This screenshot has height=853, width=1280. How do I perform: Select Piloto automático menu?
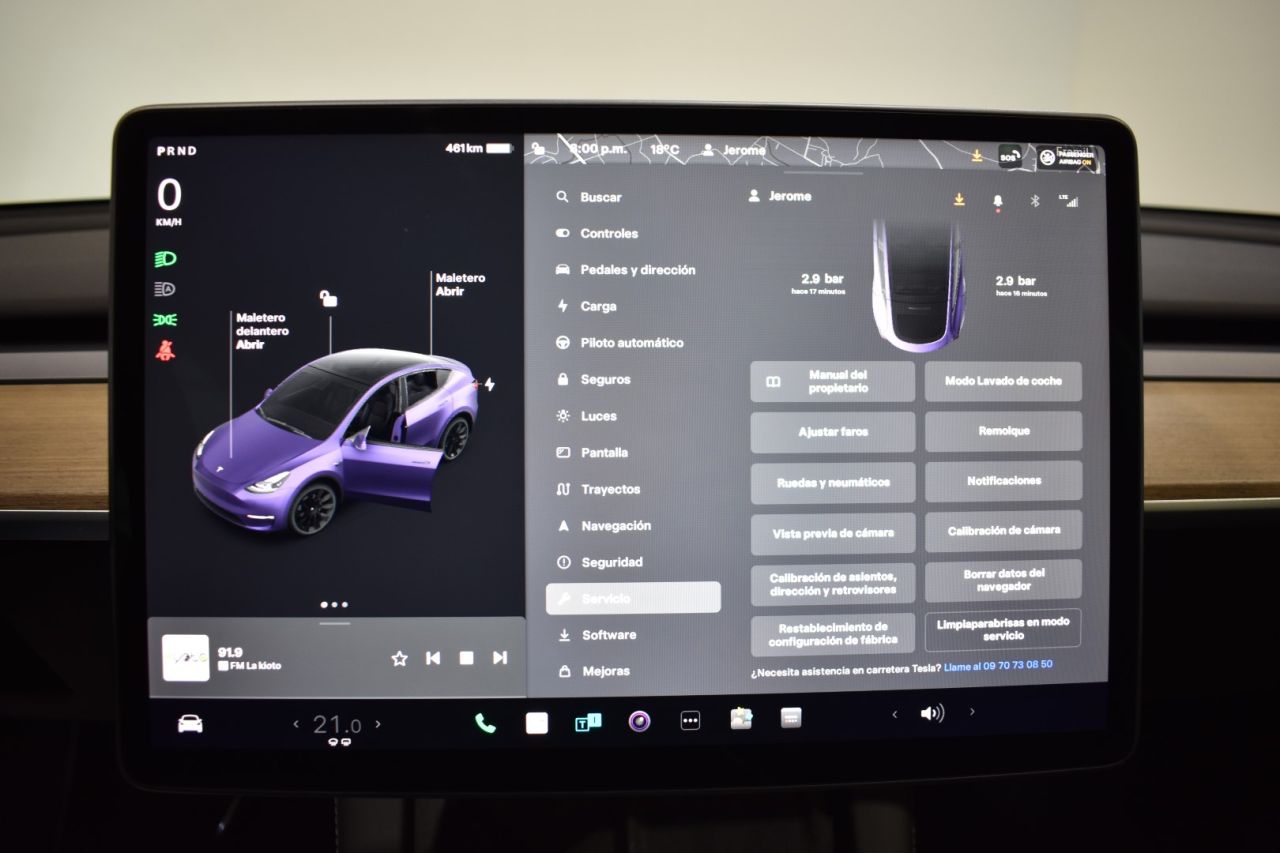(619, 343)
